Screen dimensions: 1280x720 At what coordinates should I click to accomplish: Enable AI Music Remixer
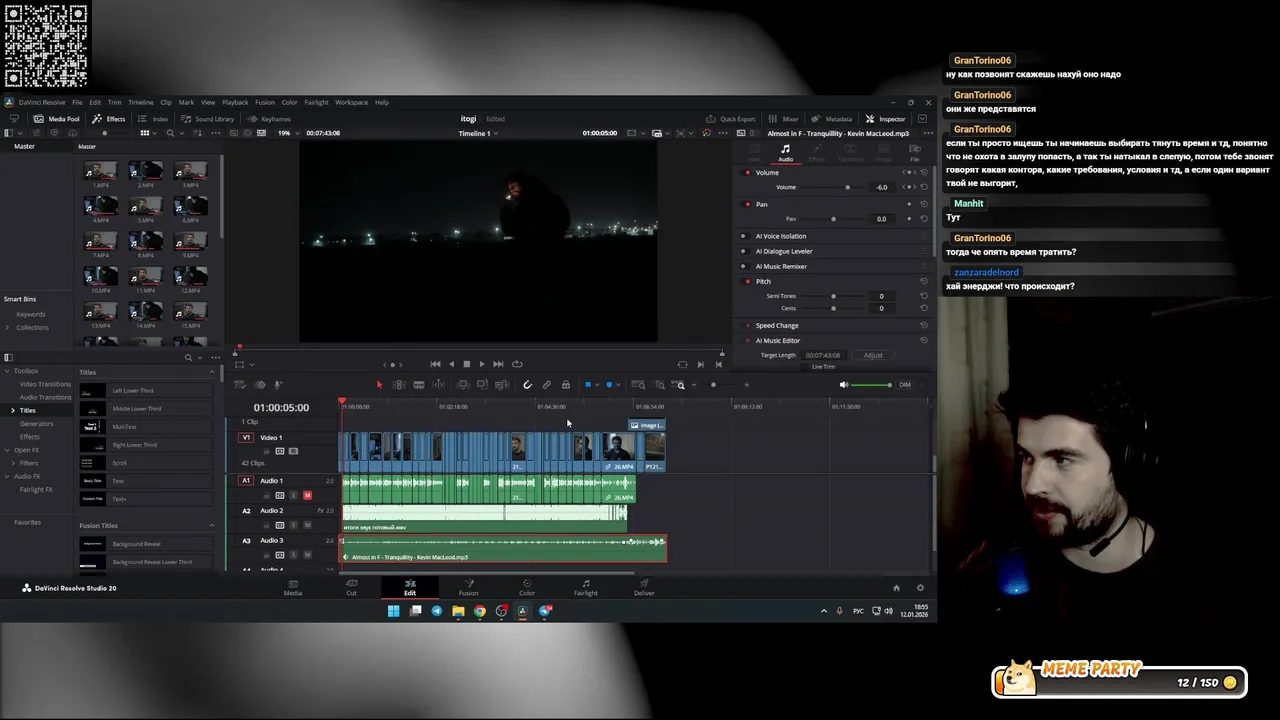[x=743, y=266]
